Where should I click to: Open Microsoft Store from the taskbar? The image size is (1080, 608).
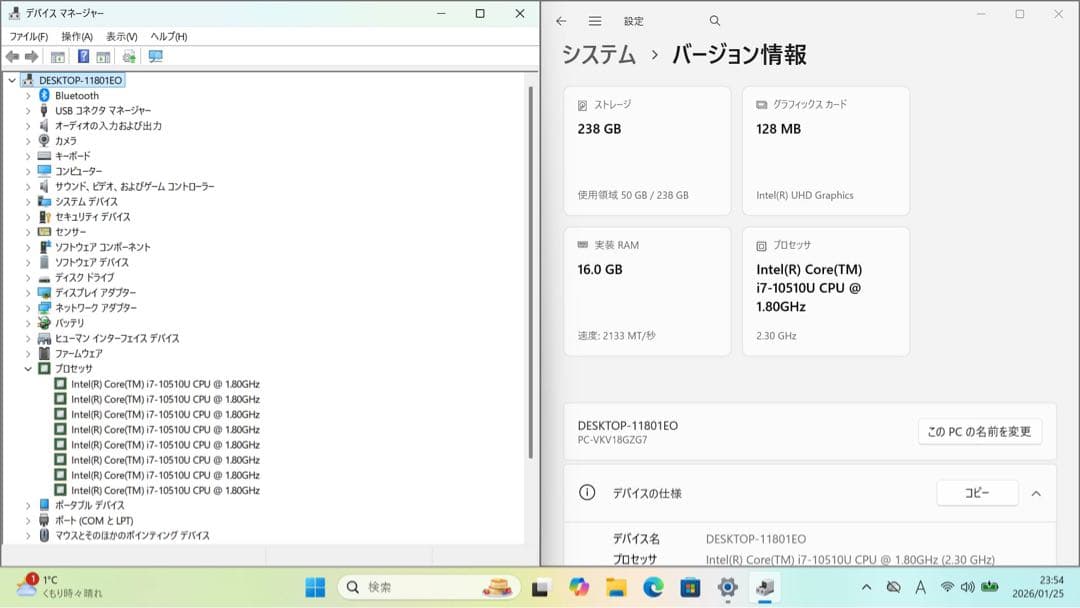tap(692, 586)
